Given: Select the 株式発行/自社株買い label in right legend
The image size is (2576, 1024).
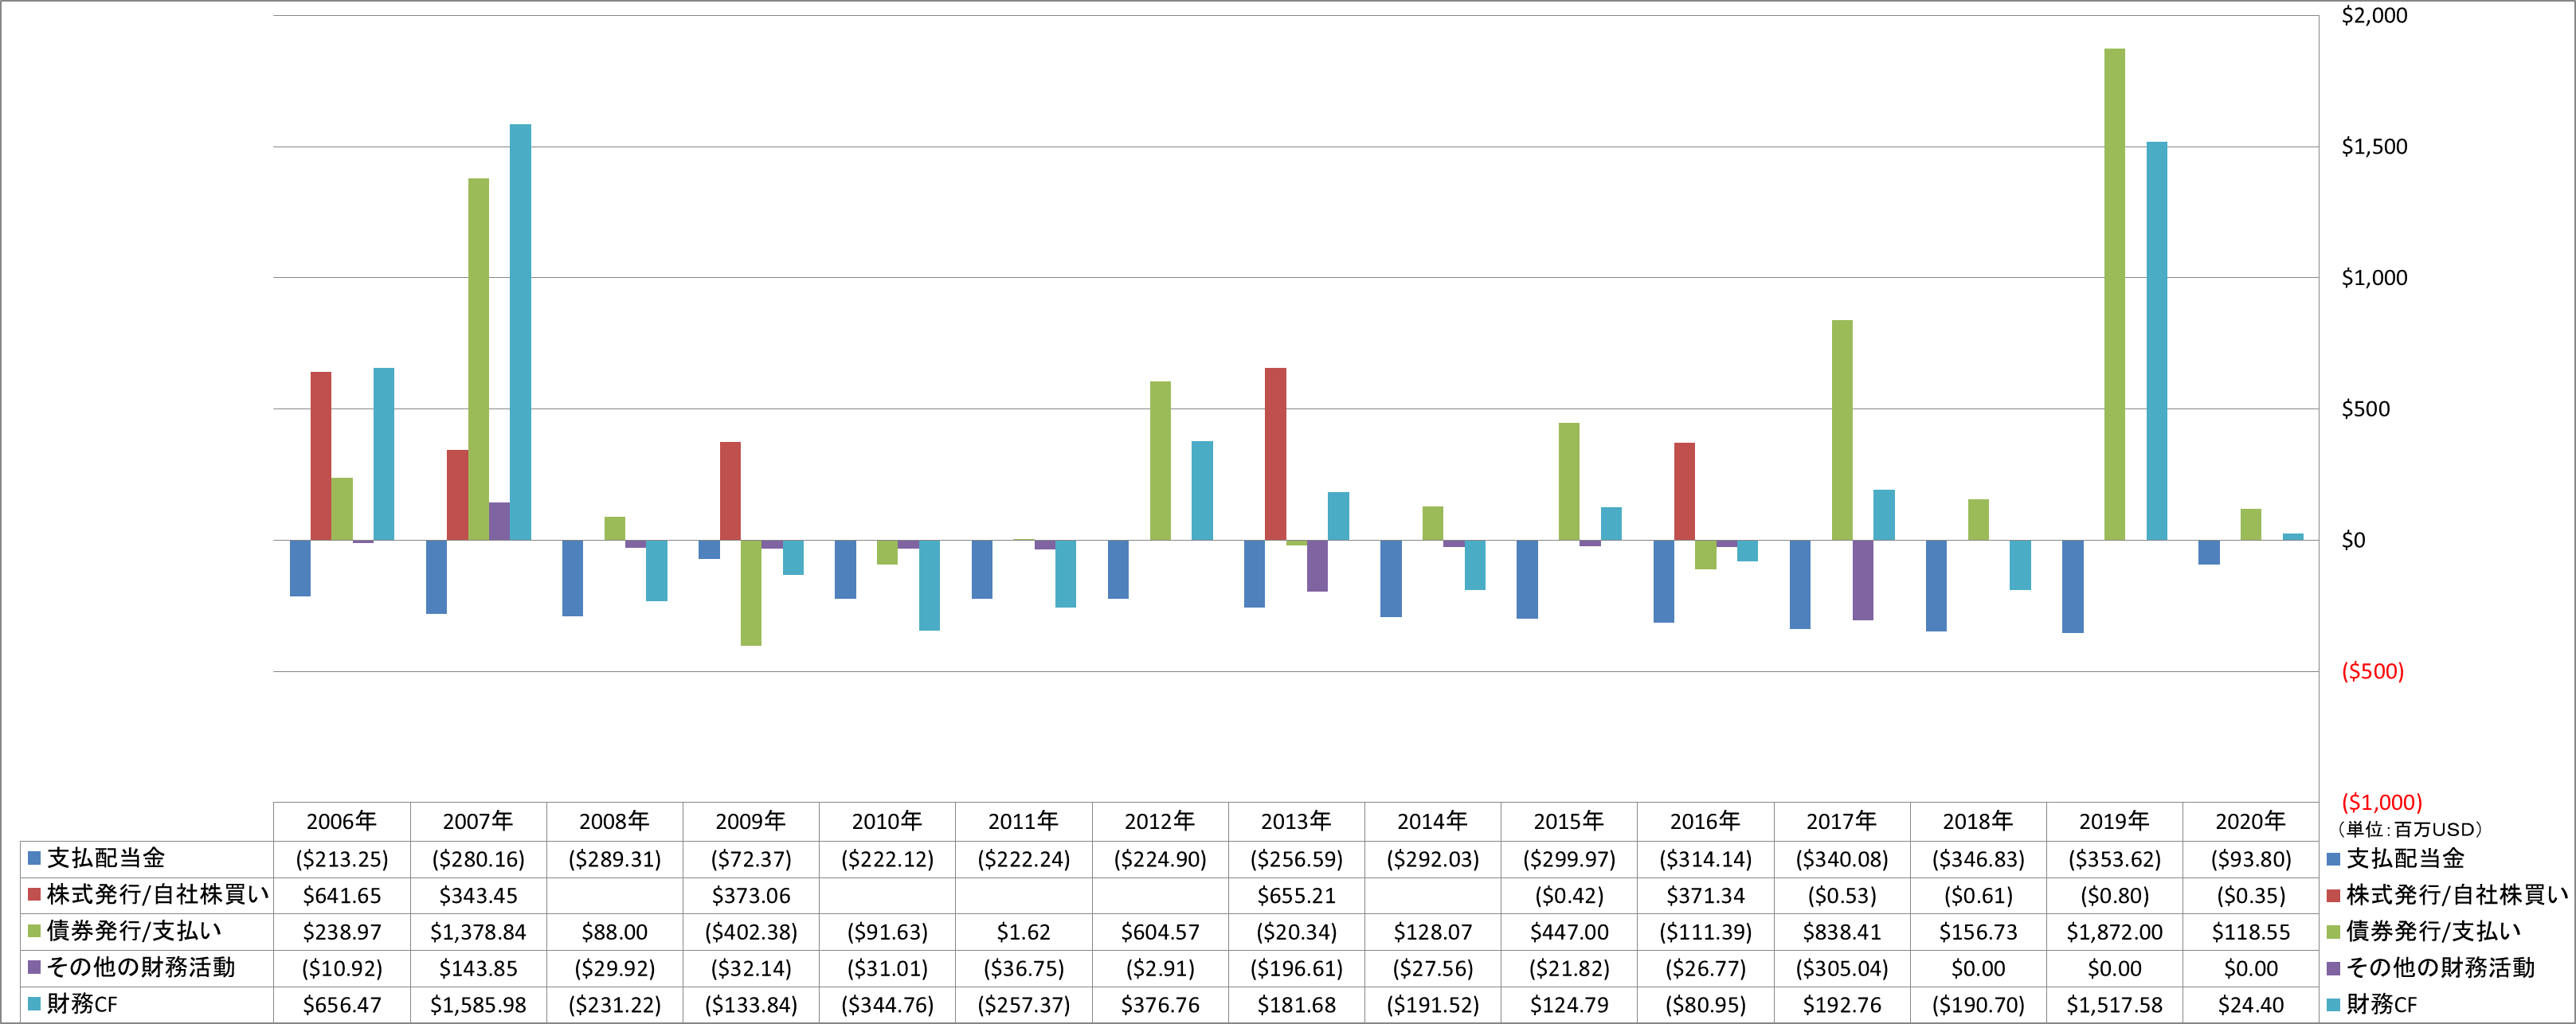Looking at the screenshot, I should [x=2457, y=894].
